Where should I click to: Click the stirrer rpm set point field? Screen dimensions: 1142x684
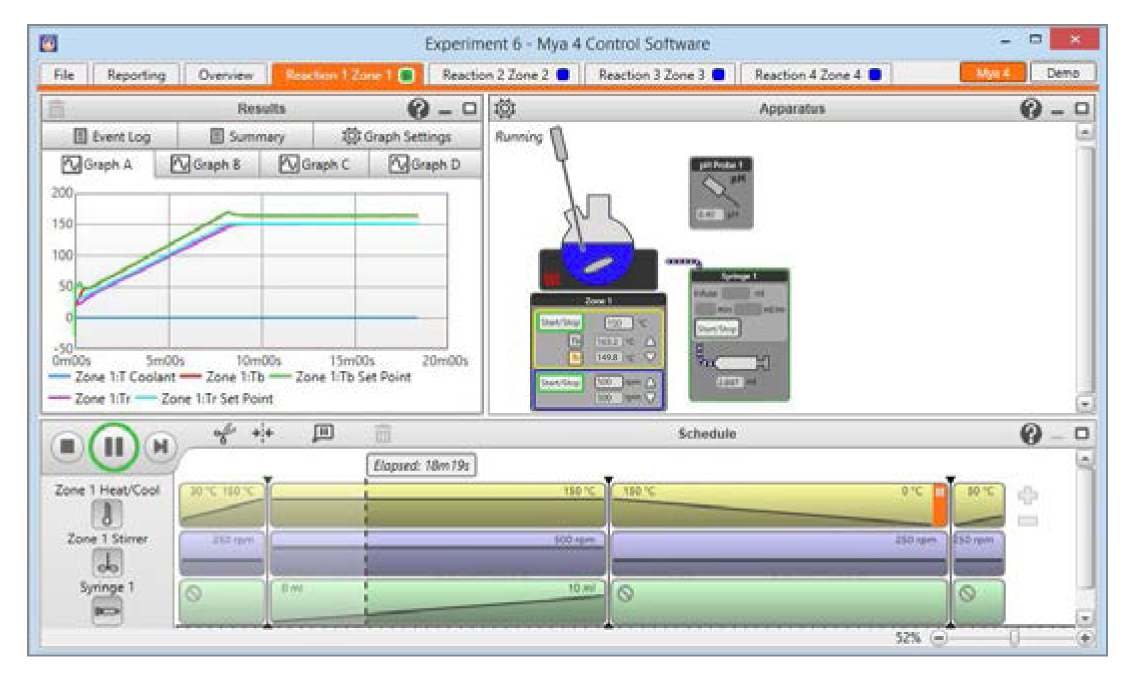pos(608,382)
